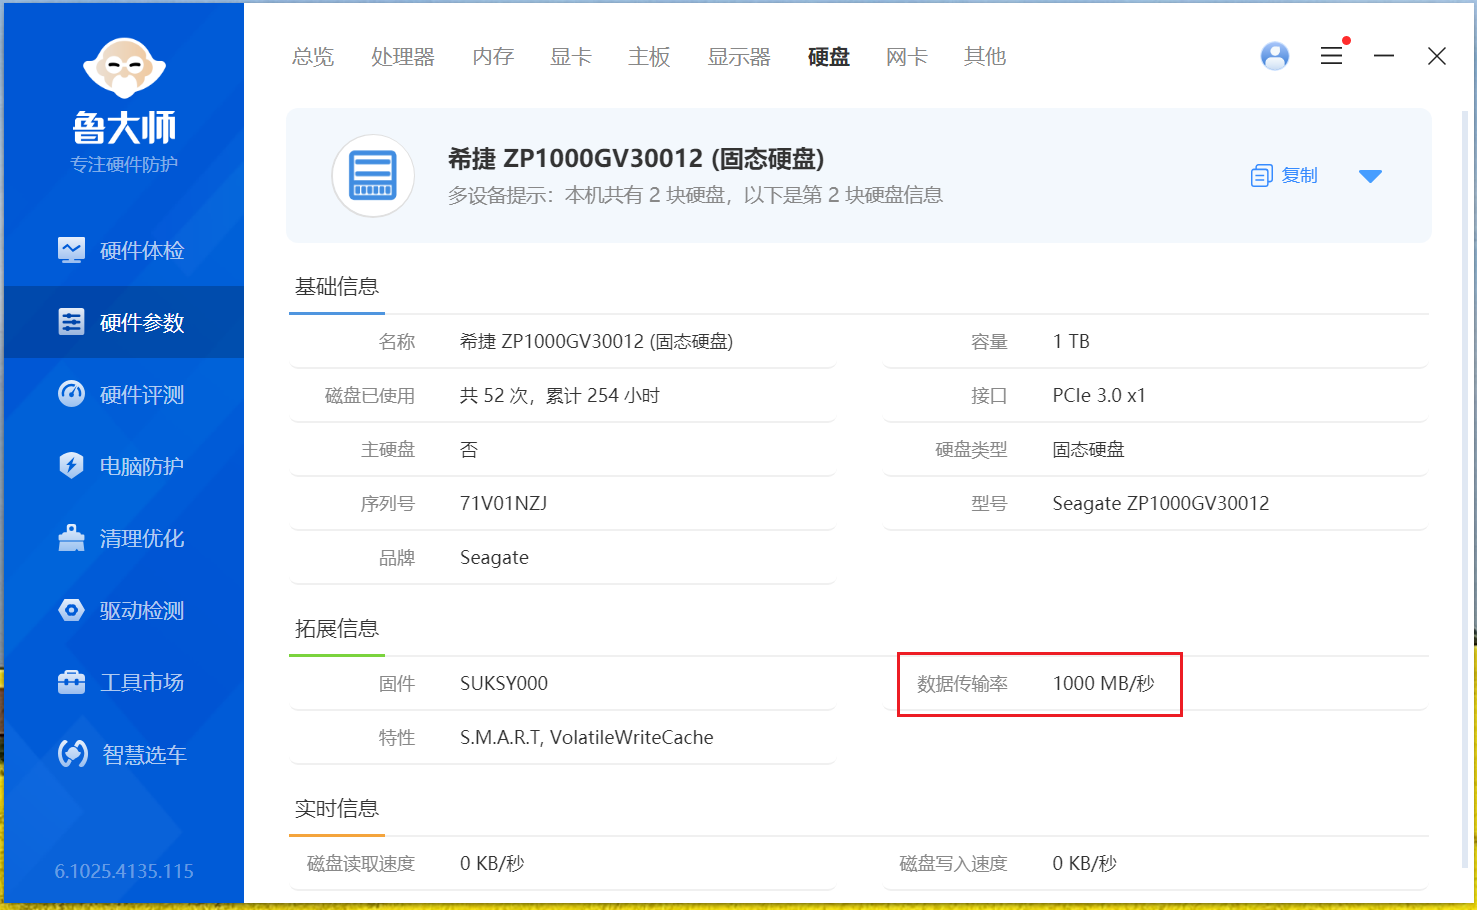Click the 磁盘读取速度 value 0 KB/秒
This screenshot has height=910, width=1477.
pos(491,864)
